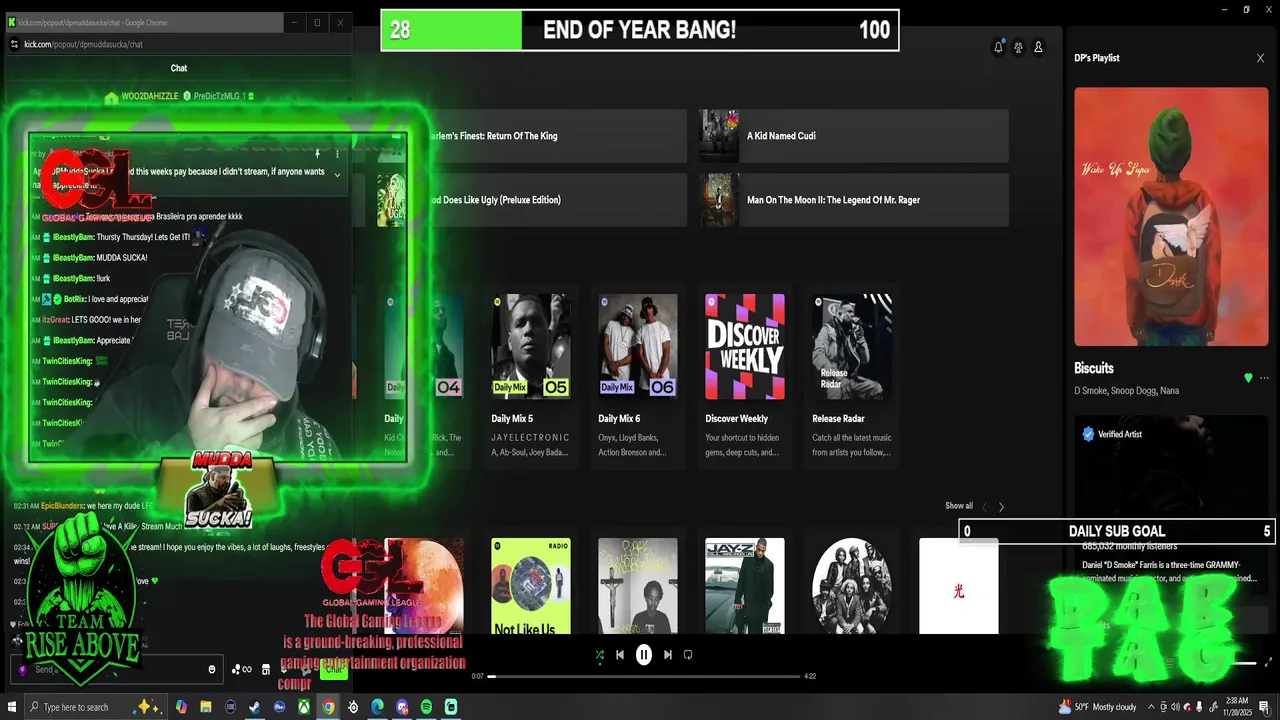
Task: Open Daily Mix 5 cover
Action: (x=531, y=346)
